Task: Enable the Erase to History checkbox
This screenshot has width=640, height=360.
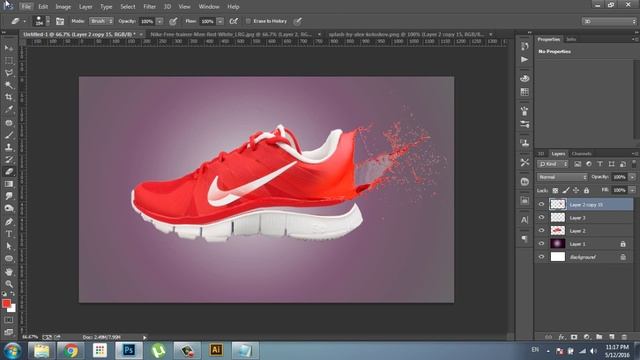Action: 248,21
